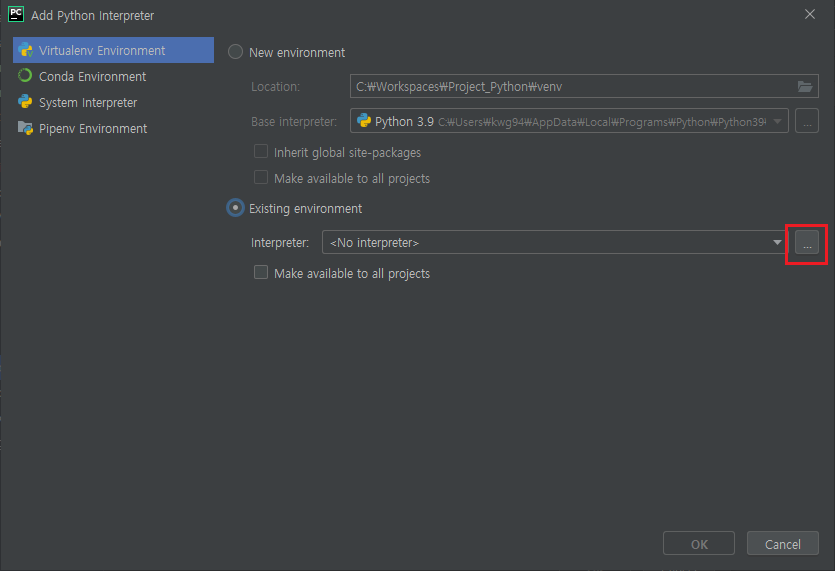Click the <No interpreter> combo box
Image resolution: width=835 pixels, height=571 pixels.
coord(554,242)
